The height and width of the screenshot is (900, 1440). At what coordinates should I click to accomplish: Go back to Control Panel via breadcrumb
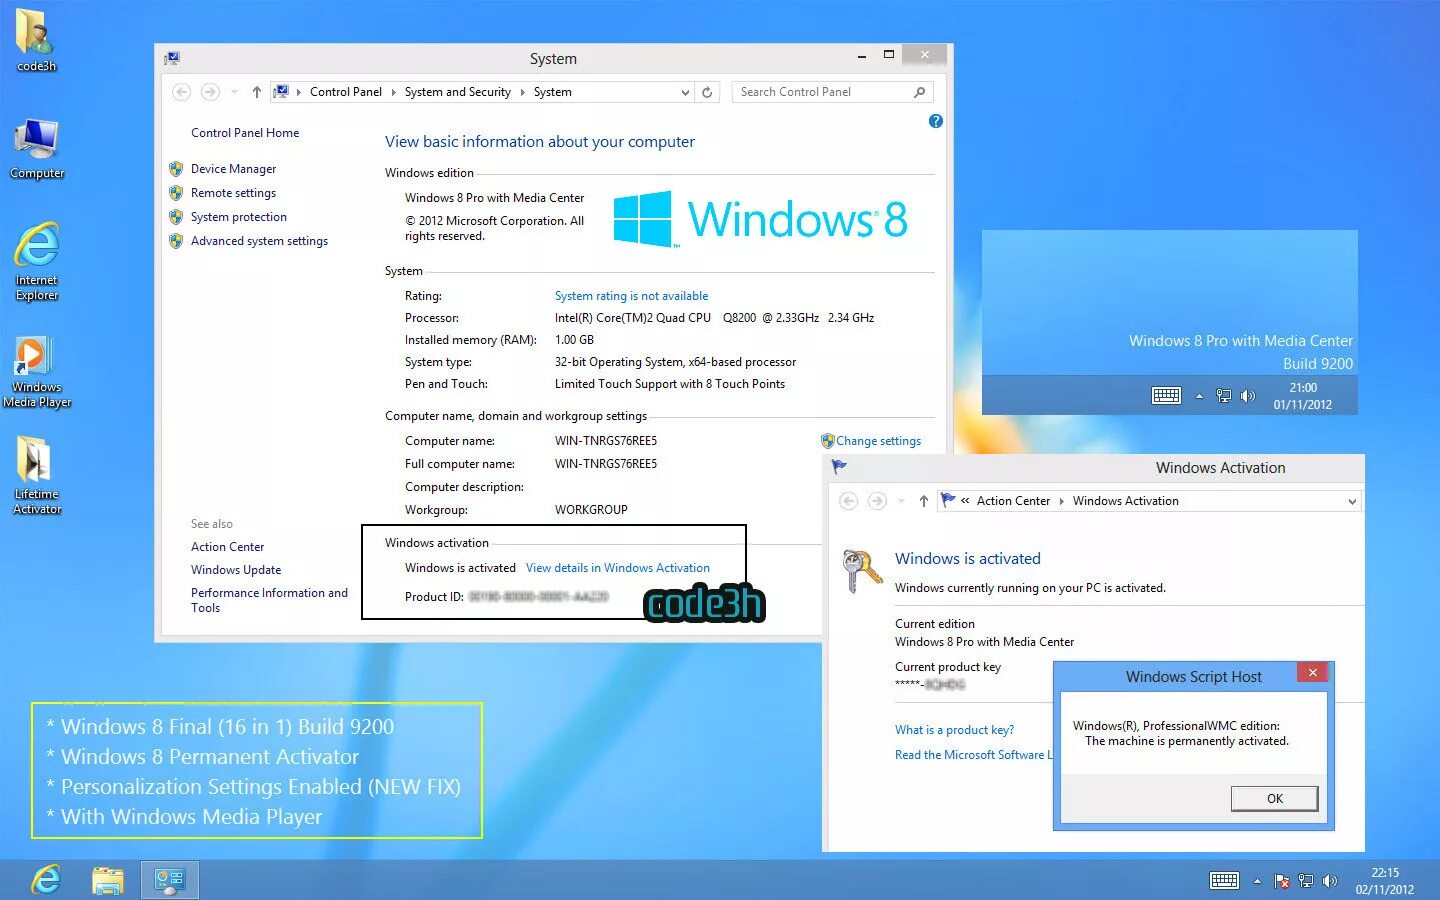pos(346,91)
